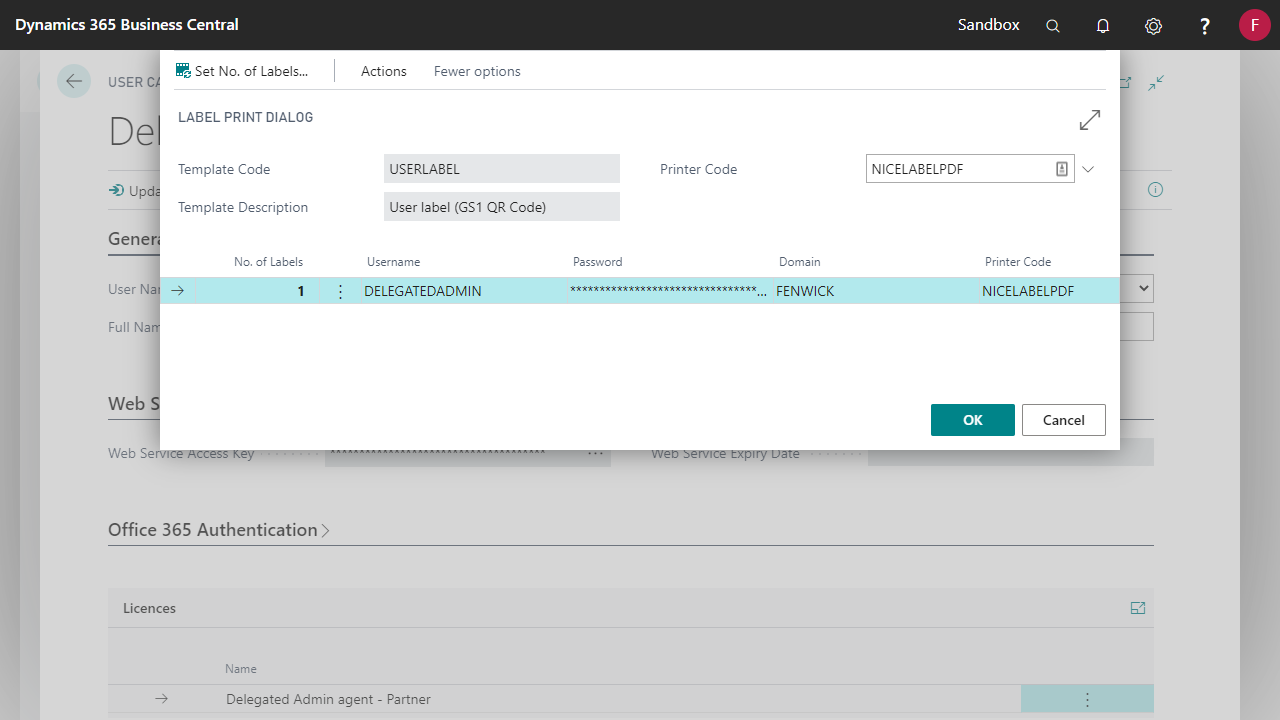Go back using the back arrow on User Card
Viewport: 1280px width, 720px height.
pyautogui.click(x=74, y=81)
